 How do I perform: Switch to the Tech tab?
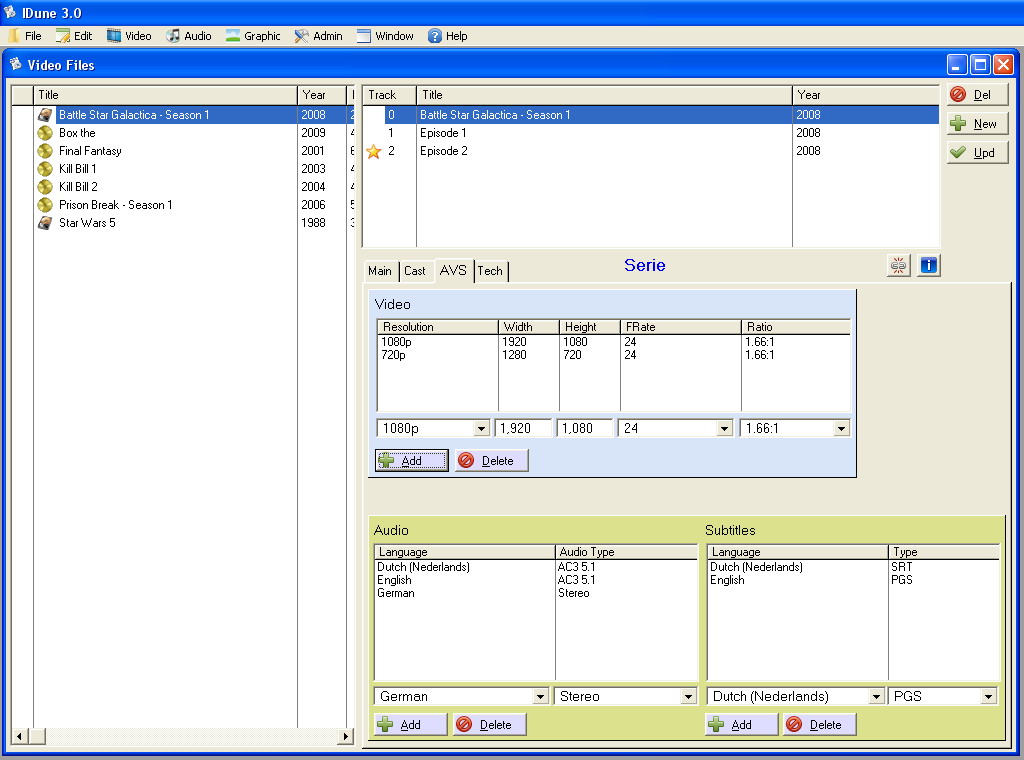tap(490, 271)
